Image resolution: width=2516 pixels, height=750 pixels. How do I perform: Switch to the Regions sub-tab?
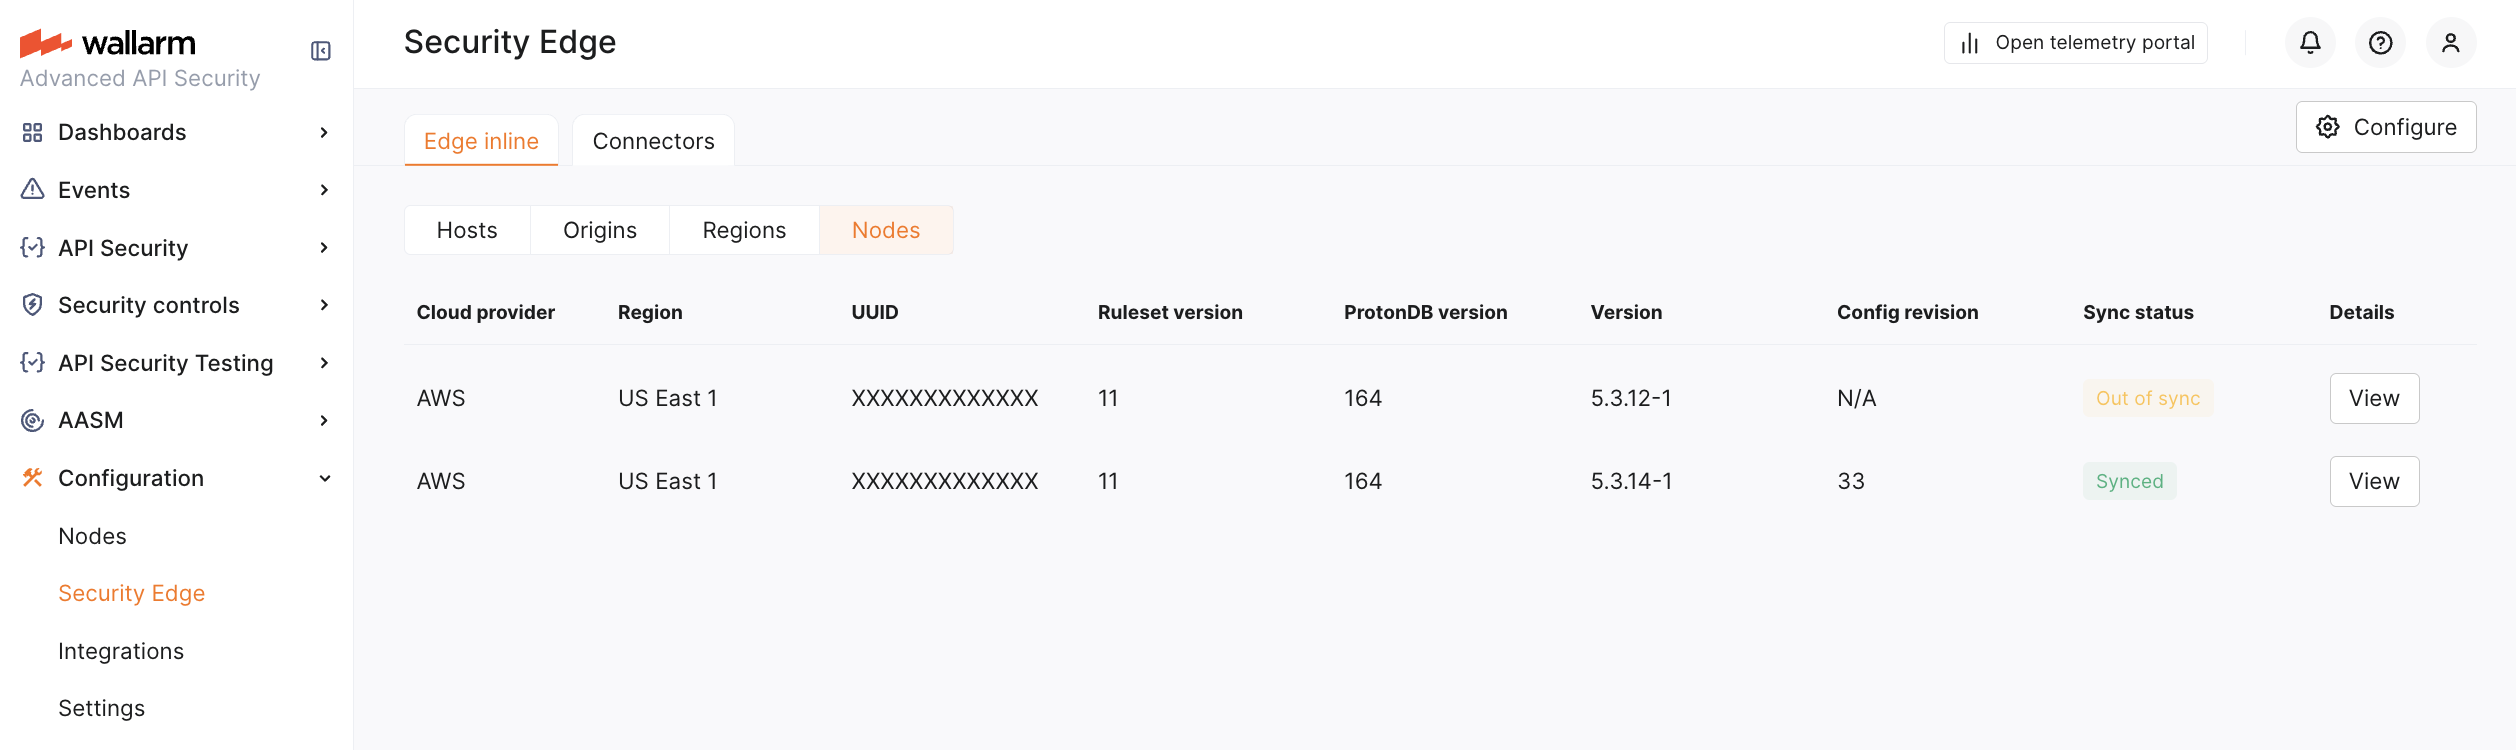tap(744, 230)
